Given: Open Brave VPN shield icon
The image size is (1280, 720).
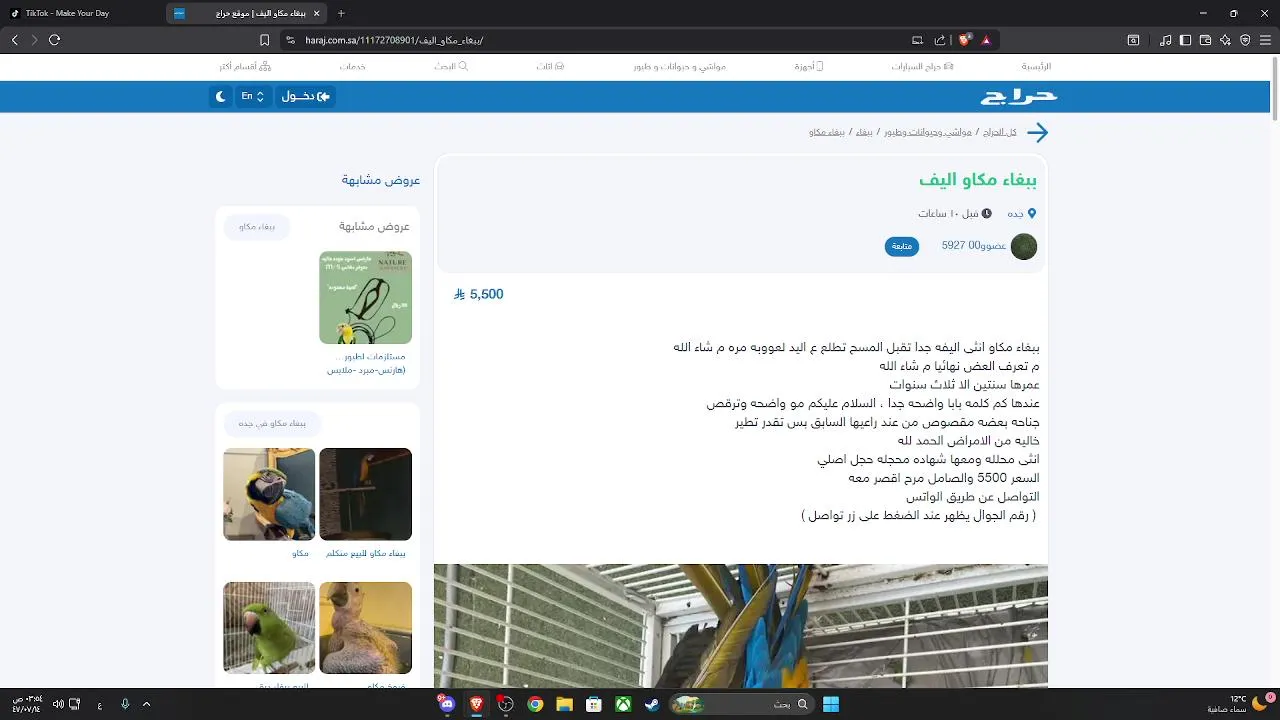Looking at the screenshot, I should coord(1245,40).
